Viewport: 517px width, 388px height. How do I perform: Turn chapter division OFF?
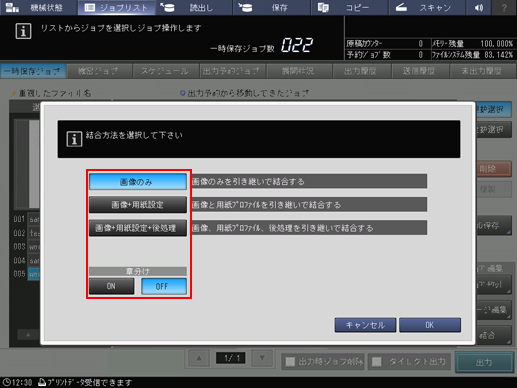click(x=164, y=286)
